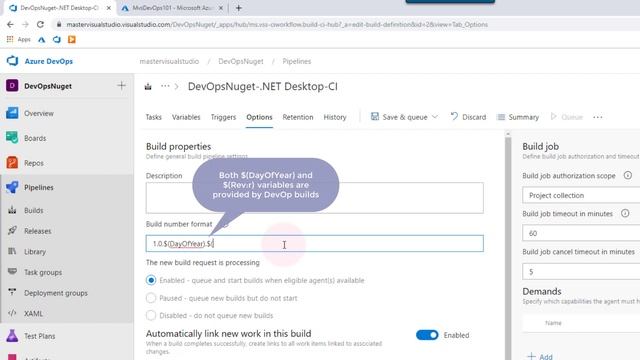The width and height of the screenshot is (640, 360).
Task: Select the Options tab
Action: (x=259, y=117)
